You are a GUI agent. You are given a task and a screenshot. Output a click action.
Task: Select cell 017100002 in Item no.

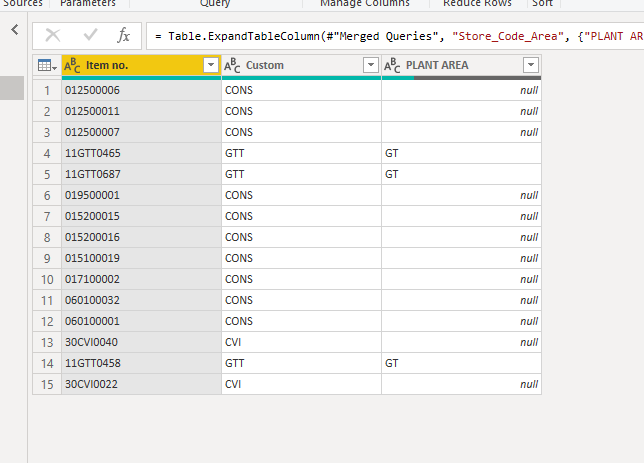pyautogui.click(x=141, y=279)
